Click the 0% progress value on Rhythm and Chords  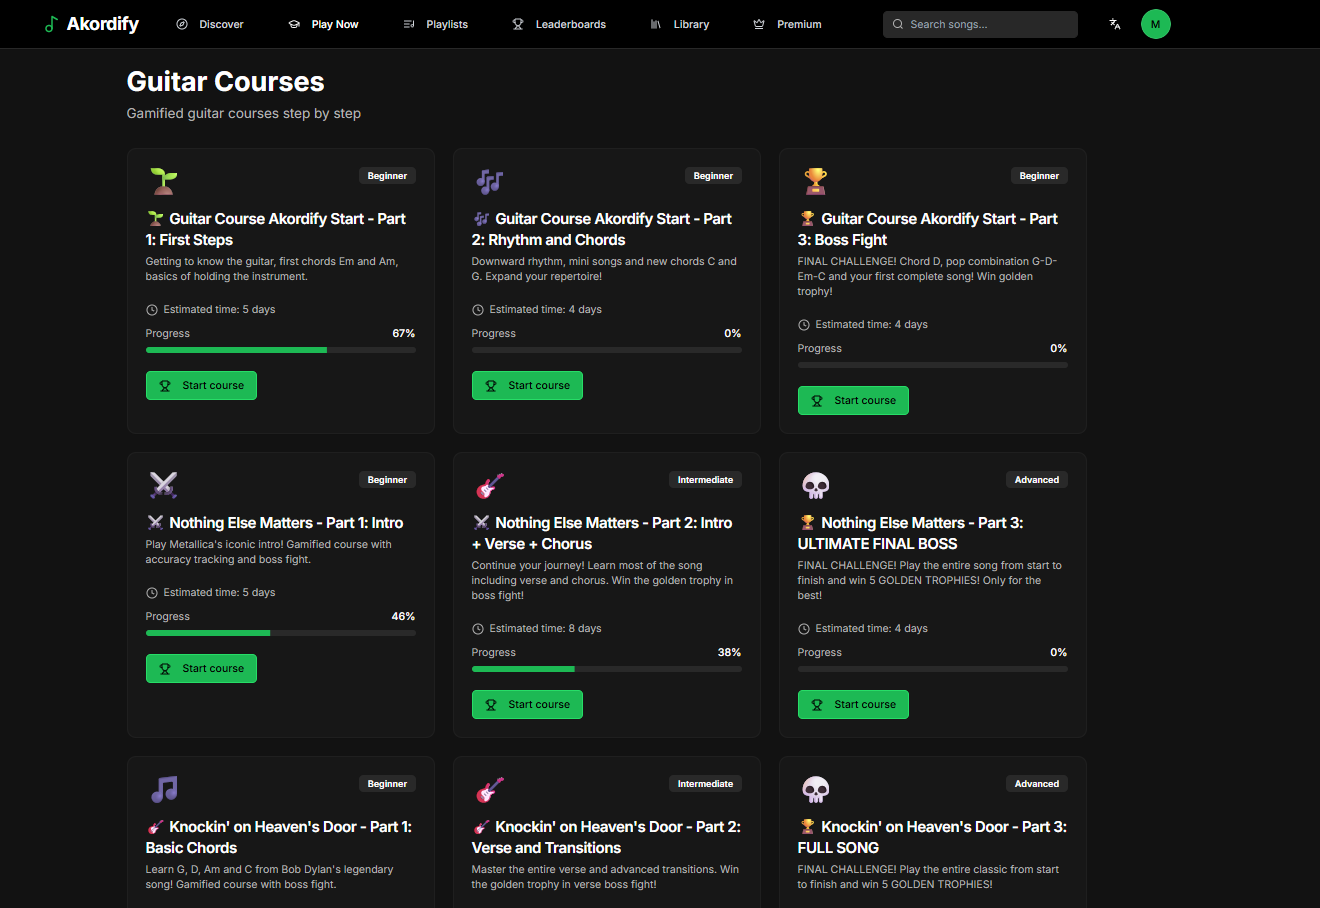click(733, 334)
